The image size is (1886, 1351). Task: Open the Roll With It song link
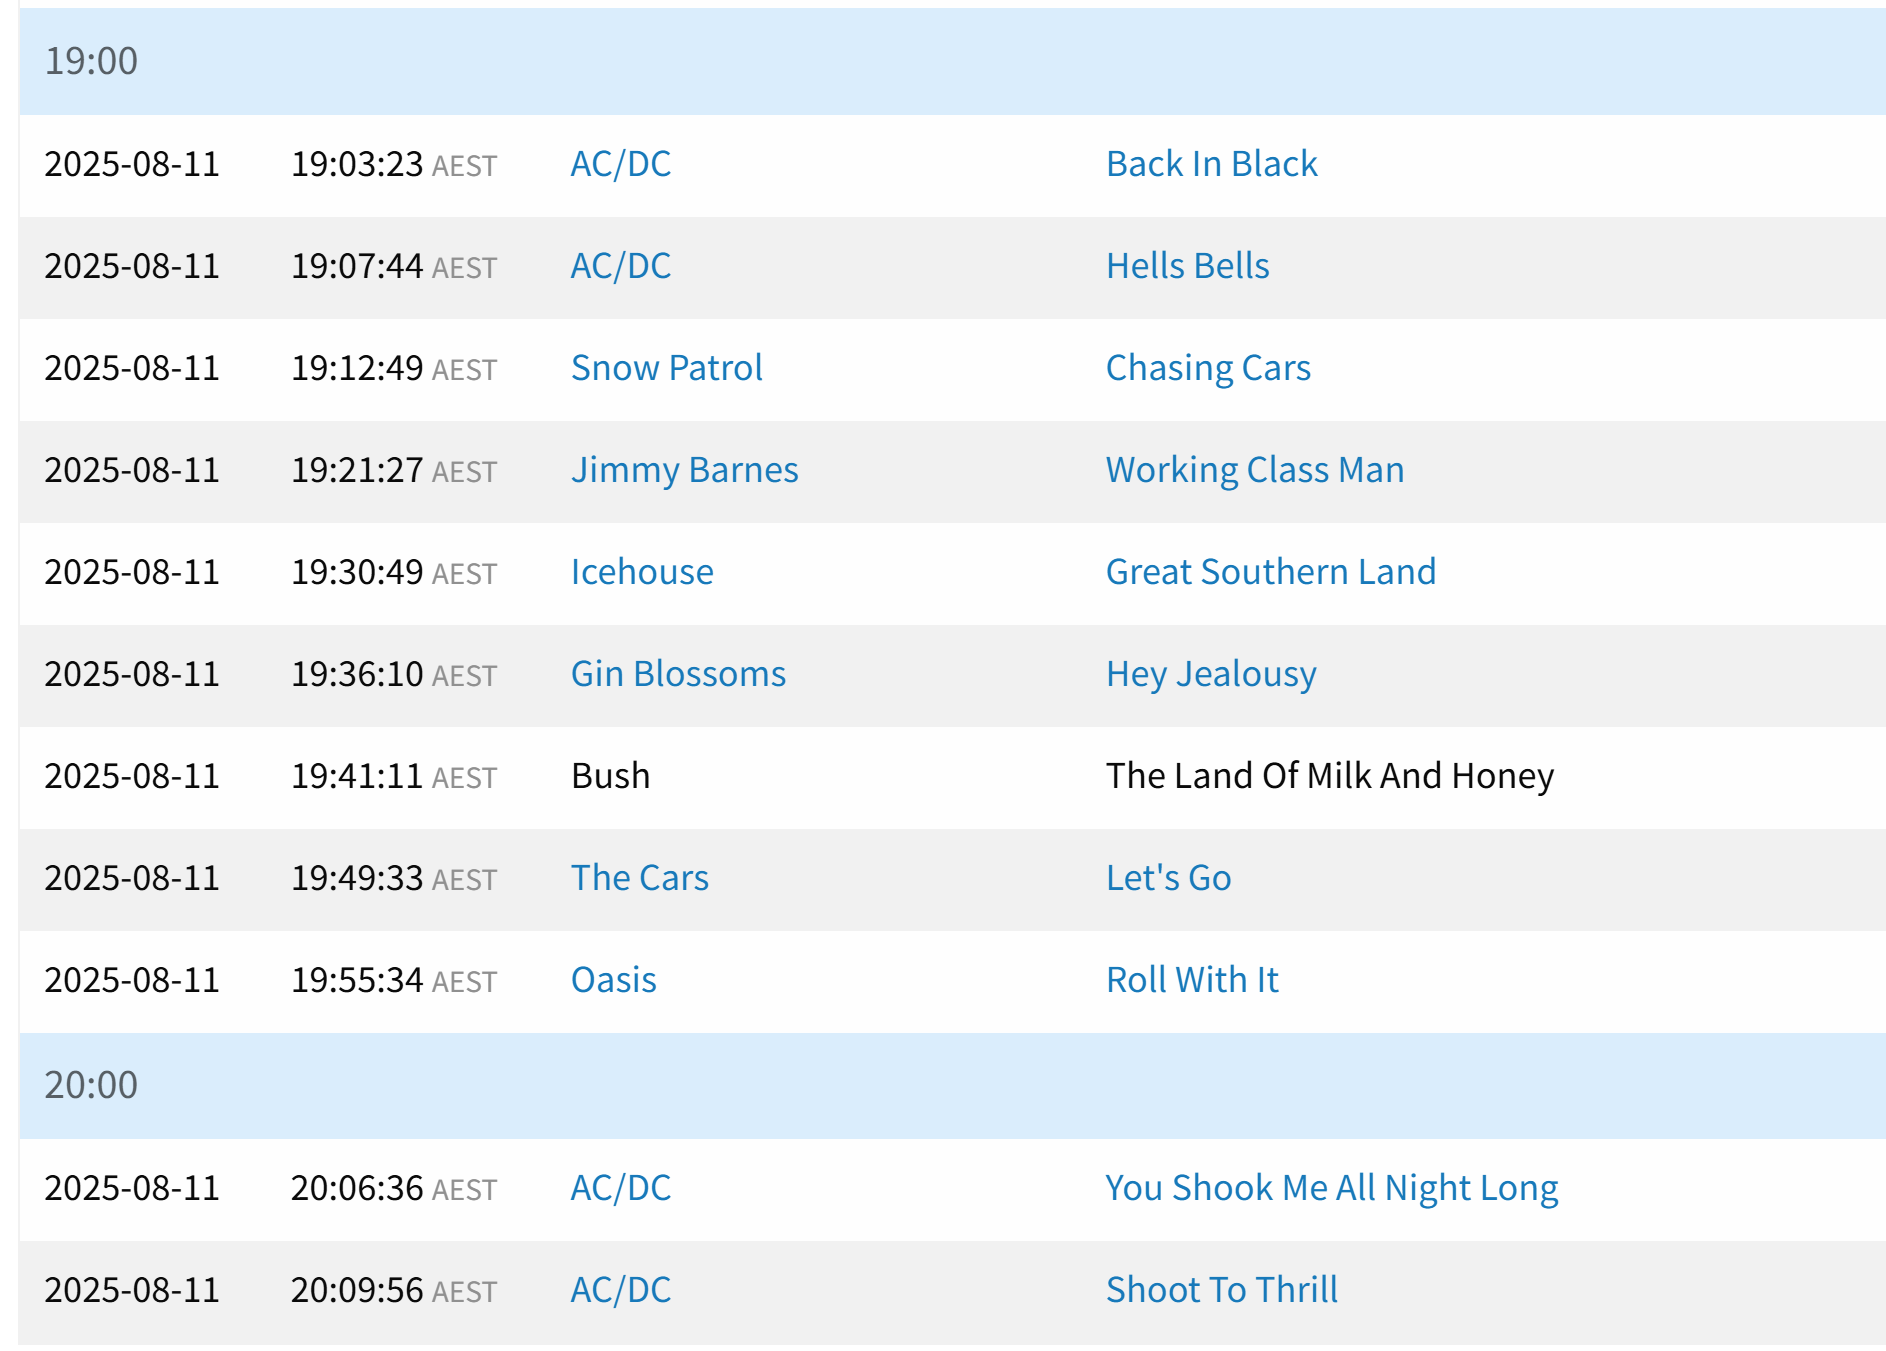1192,980
